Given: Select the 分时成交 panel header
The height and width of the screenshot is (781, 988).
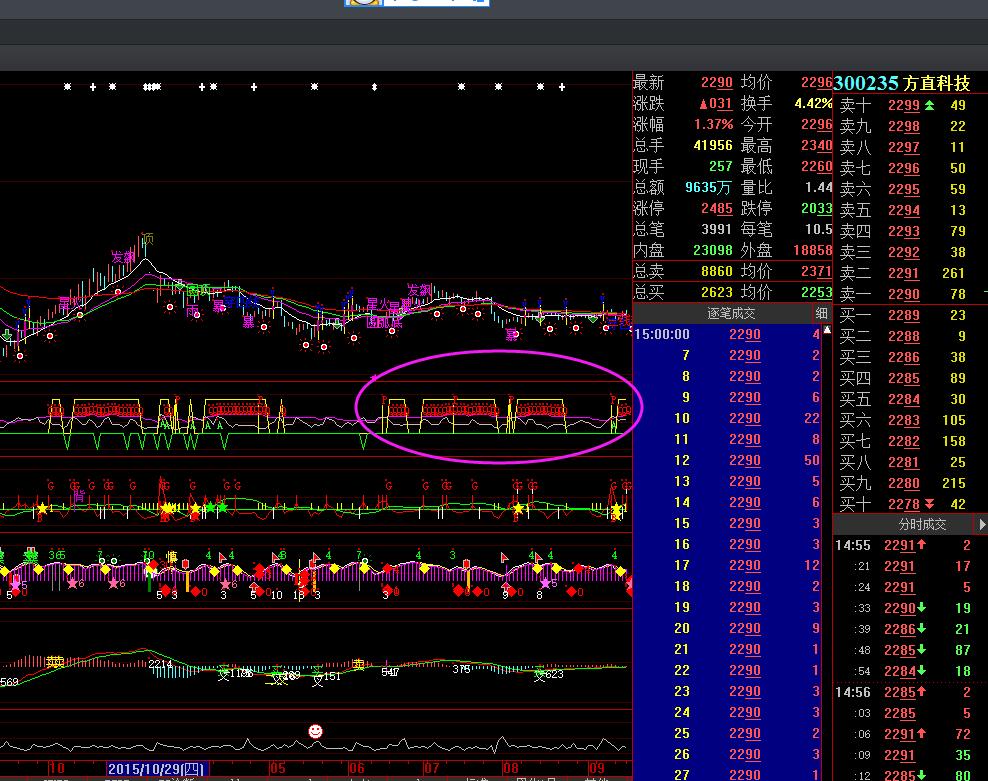Looking at the screenshot, I should pyautogui.click(x=904, y=524).
